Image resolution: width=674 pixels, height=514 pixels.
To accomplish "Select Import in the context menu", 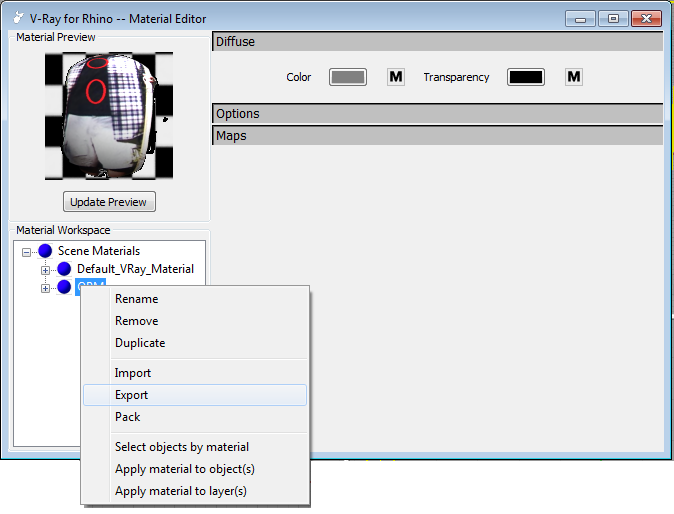I will pyautogui.click(x=195, y=373).
